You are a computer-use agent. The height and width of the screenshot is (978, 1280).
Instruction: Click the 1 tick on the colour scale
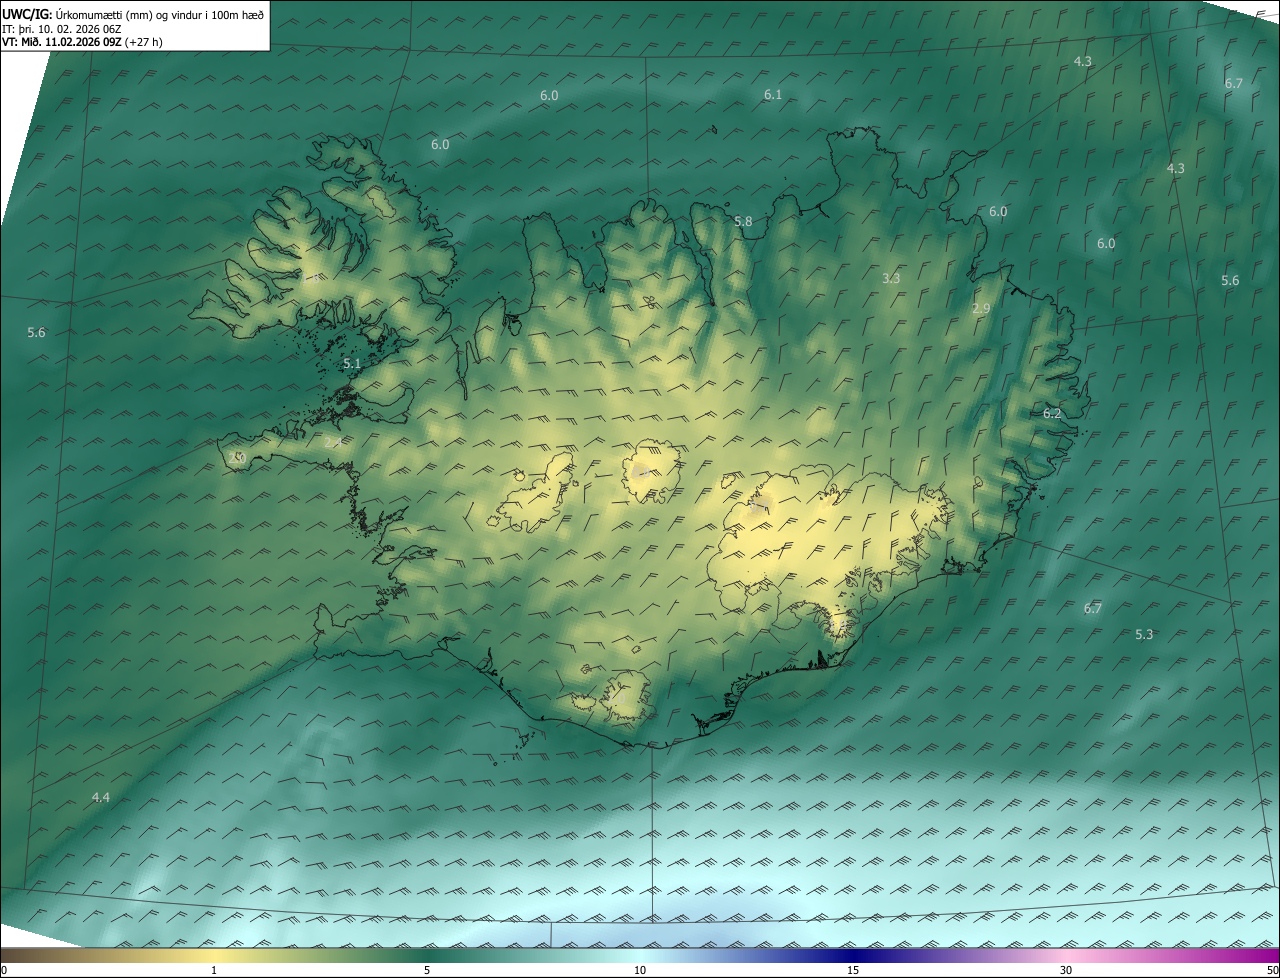tap(214, 971)
